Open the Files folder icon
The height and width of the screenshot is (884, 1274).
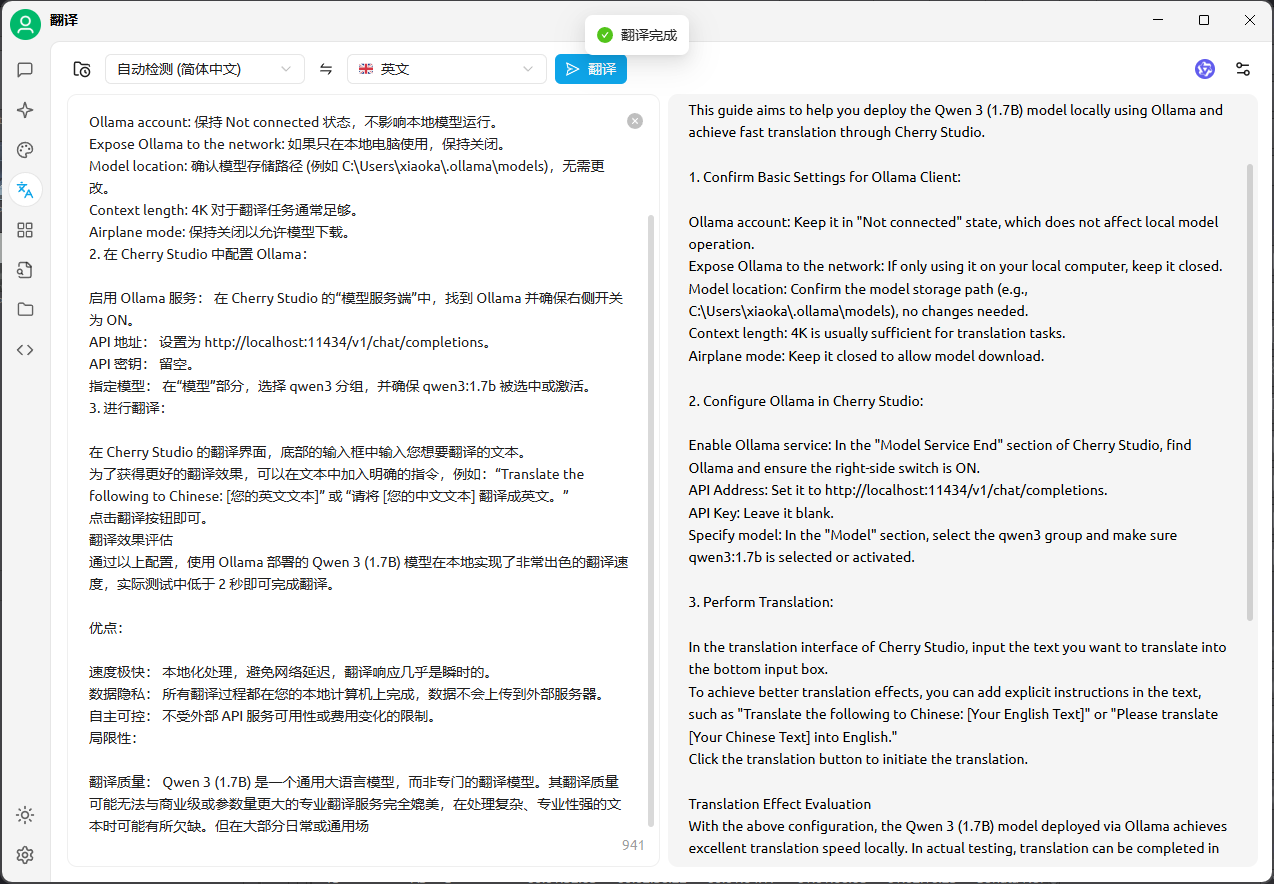tap(25, 309)
